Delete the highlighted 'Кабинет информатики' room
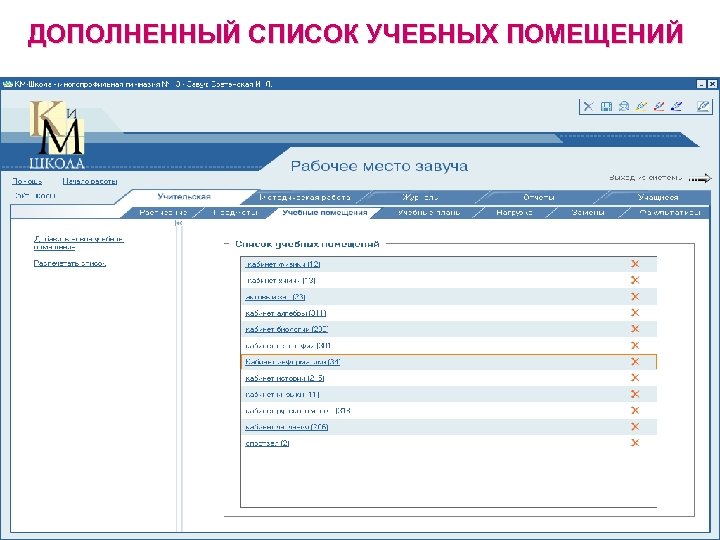Screen dimensions: 720x540 (635, 362)
